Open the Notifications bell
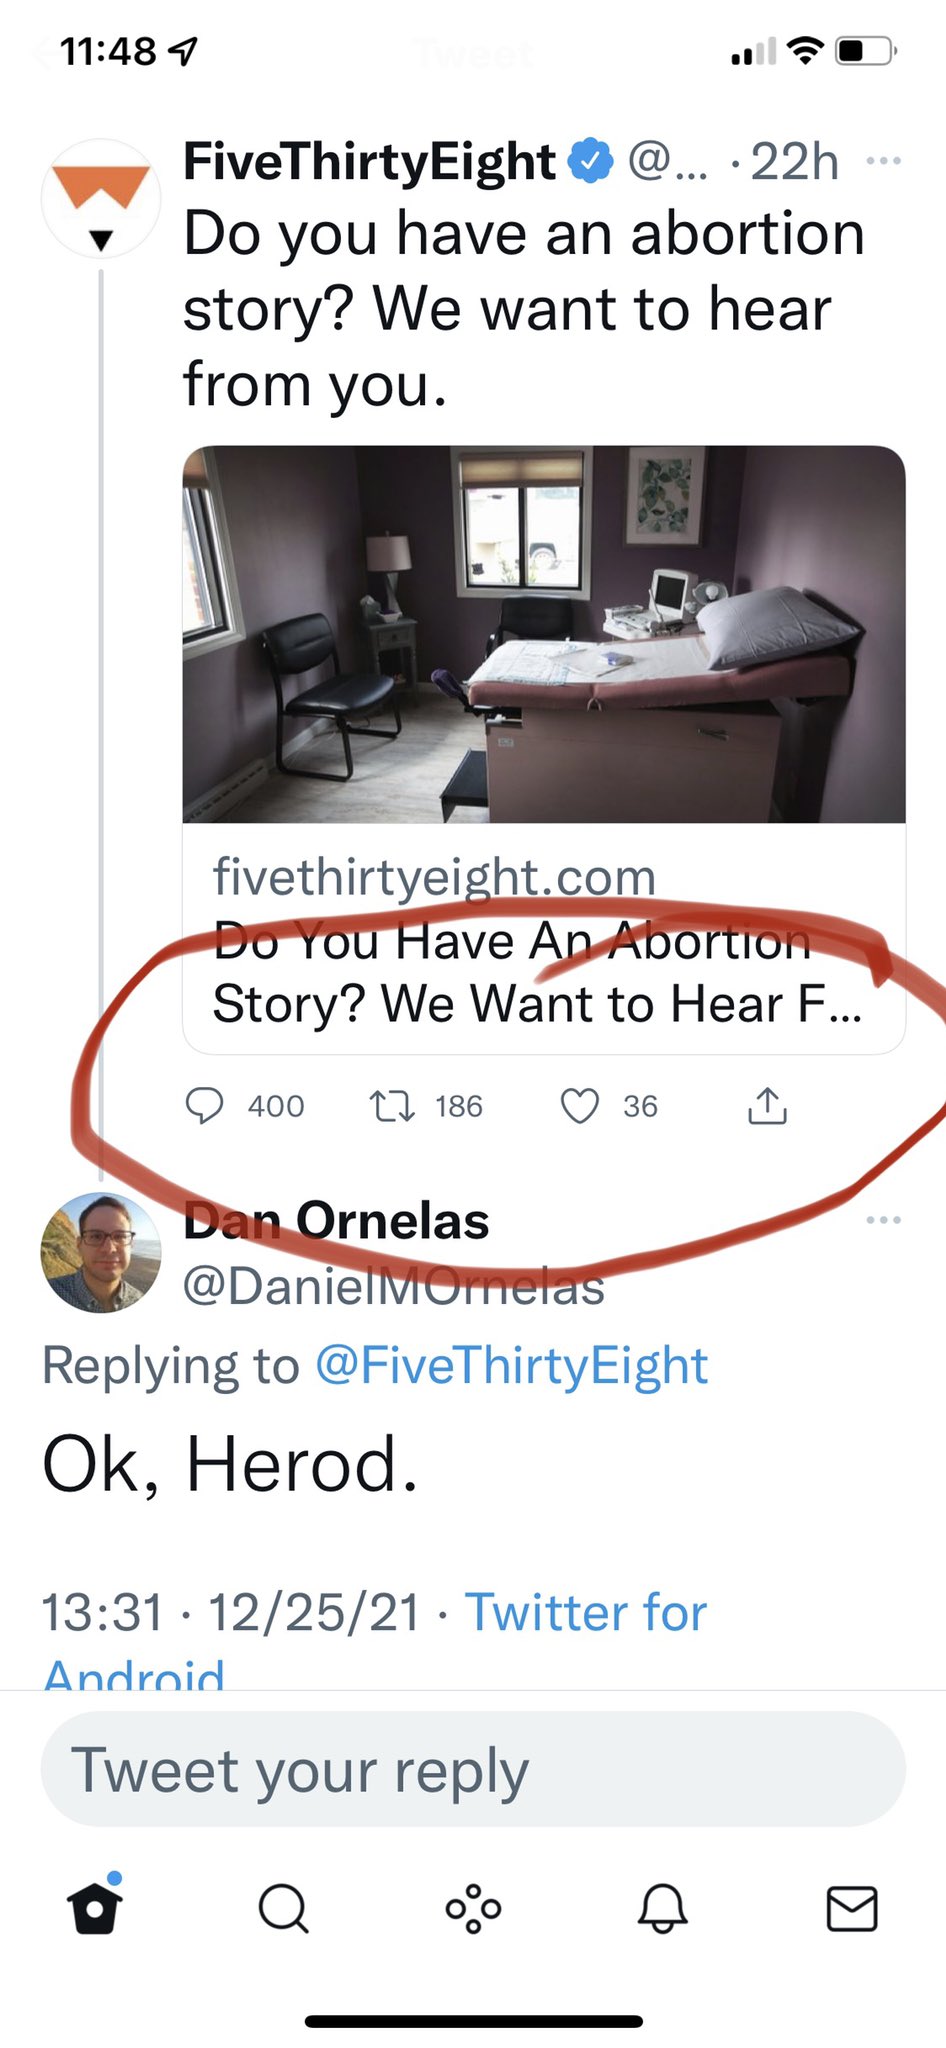Image resolution: width=946 pixels, height=2048 pixels. tap(662, 1908)
